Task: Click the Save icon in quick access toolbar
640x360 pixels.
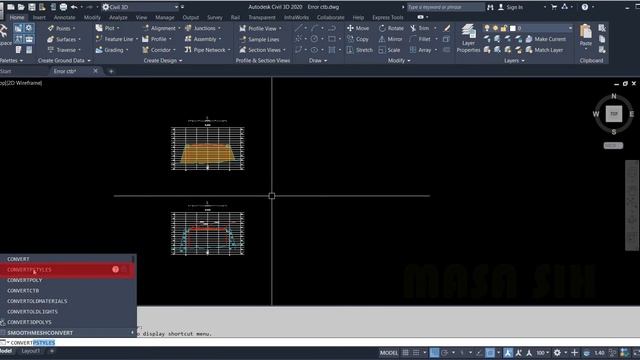Action: pyautogui.click(x=31, y=7)
